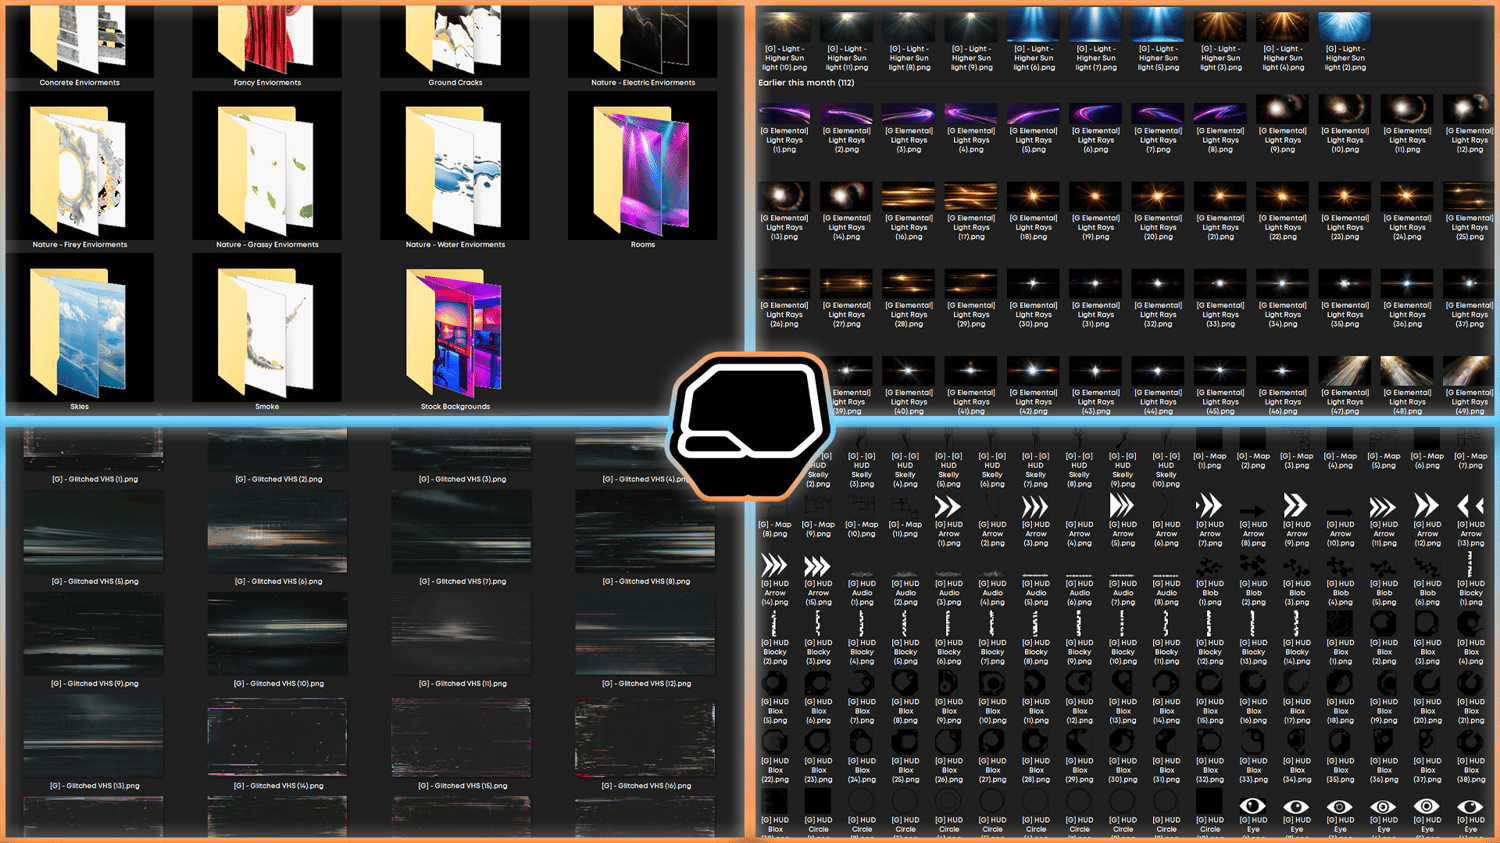Click the Map (1).png file name
The image size is (1500, 843).
[1209, 461]
